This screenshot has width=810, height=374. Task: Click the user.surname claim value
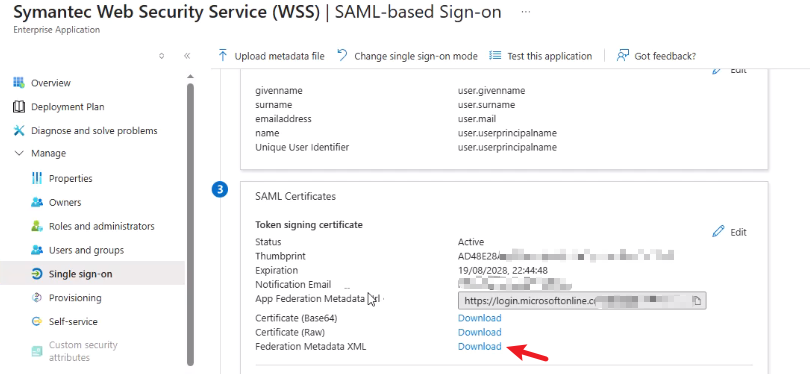(487, 105)
